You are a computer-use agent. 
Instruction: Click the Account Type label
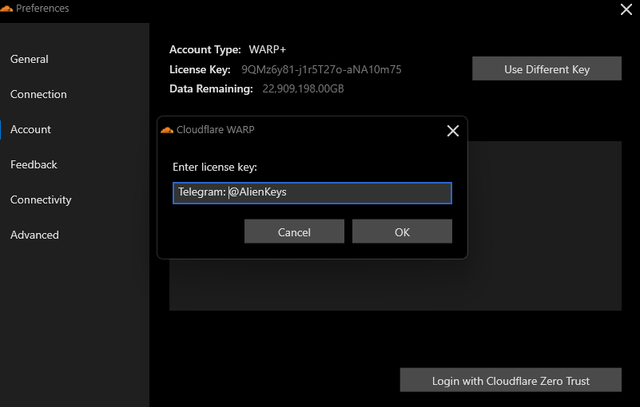205,50
